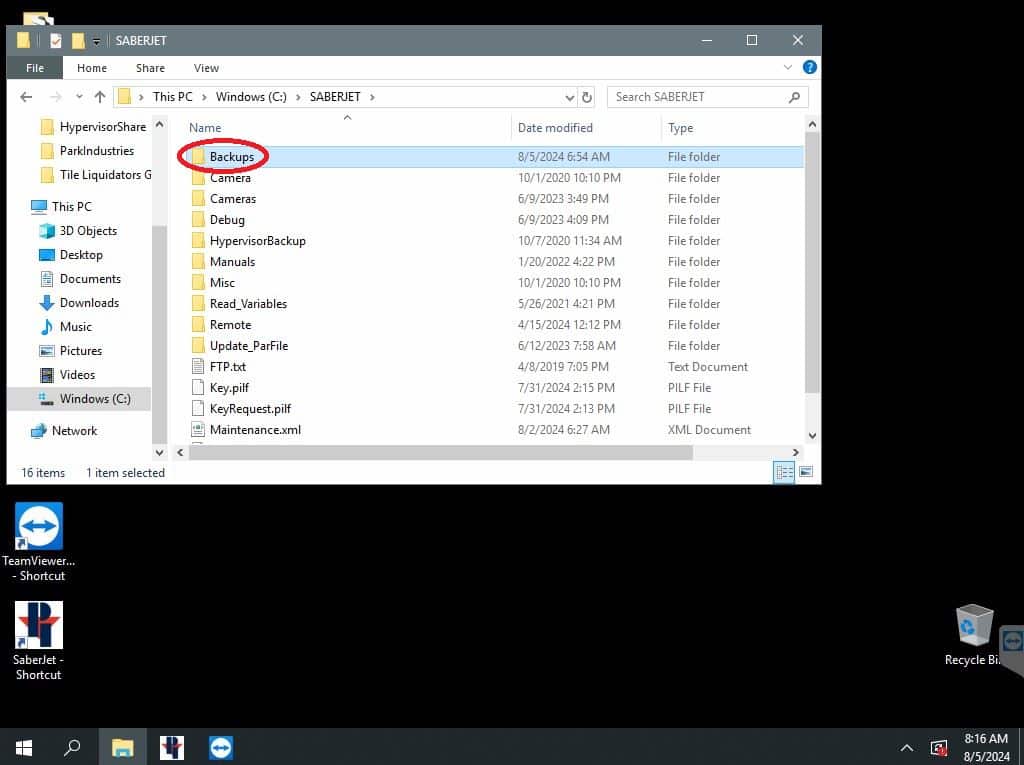This screenshot has width=1024, height=765.
Task: Select Windows (C:) in navigation pane
Action: point(79,399)
